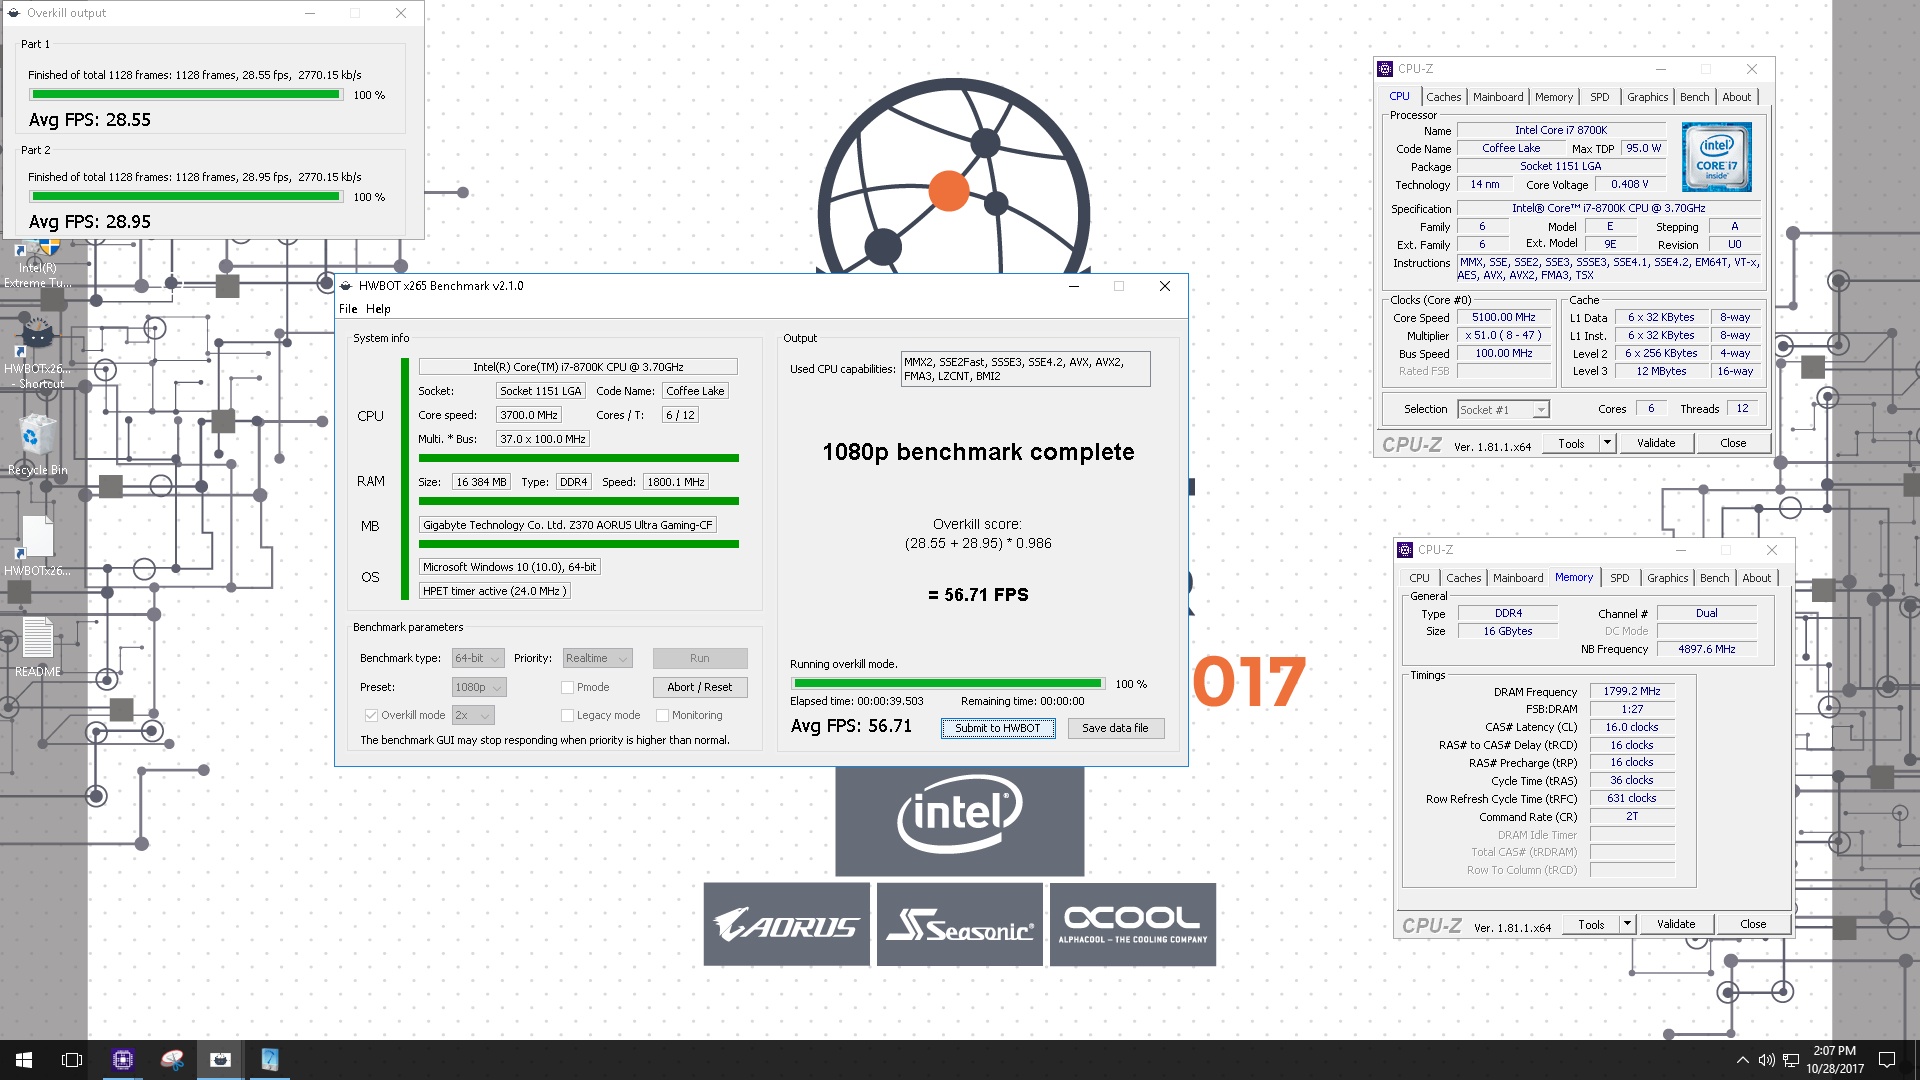Click the blue gauge app taskbar icon

pyautogui.click(x=269, y=1060)
